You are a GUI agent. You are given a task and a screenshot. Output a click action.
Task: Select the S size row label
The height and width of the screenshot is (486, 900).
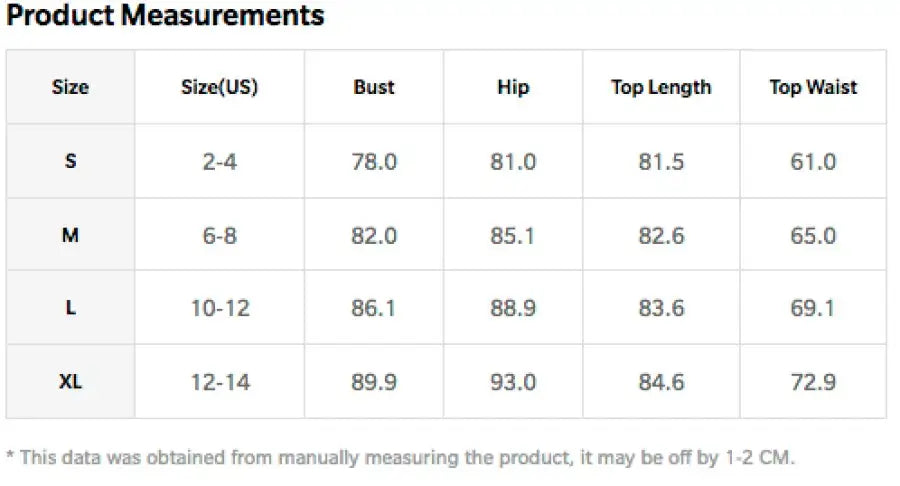(x=70, y=161)
